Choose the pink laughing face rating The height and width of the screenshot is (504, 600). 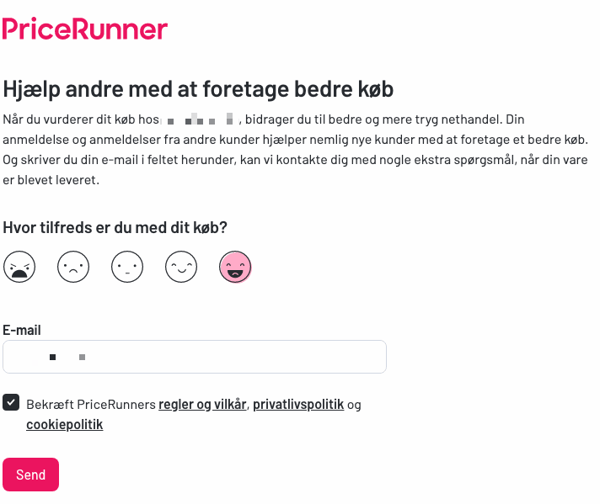(x=235, y=267)
